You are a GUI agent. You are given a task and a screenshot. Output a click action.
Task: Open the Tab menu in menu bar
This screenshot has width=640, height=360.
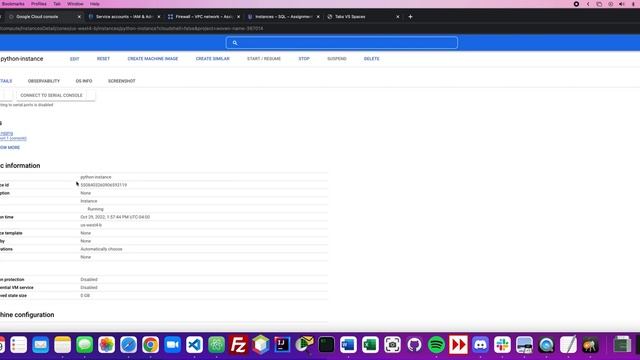pos(57,4)
